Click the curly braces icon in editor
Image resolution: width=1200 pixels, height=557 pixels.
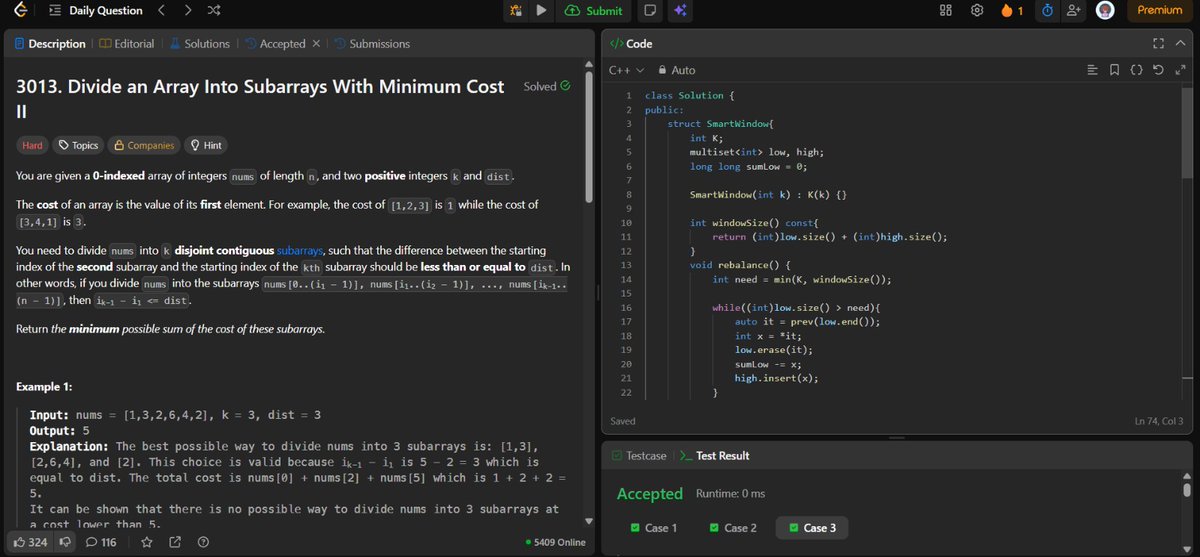click(1137, 70)
